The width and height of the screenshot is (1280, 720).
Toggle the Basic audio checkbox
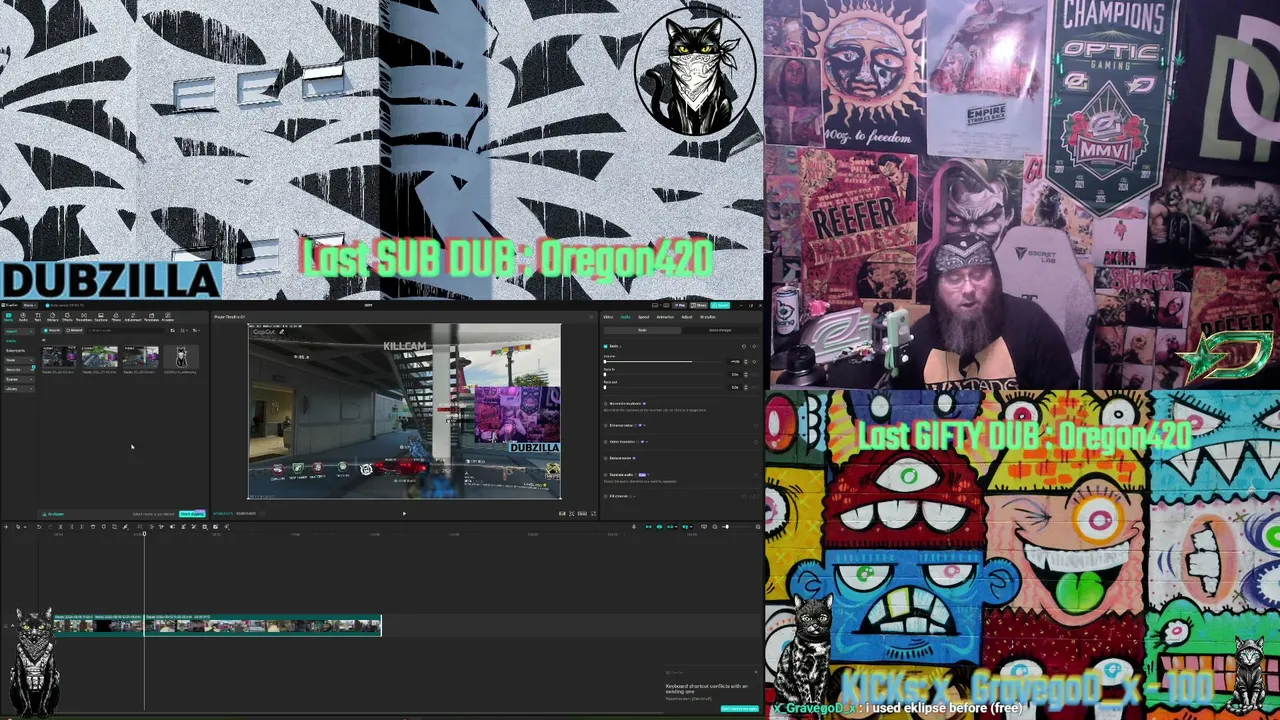click(x=606, y=346)
